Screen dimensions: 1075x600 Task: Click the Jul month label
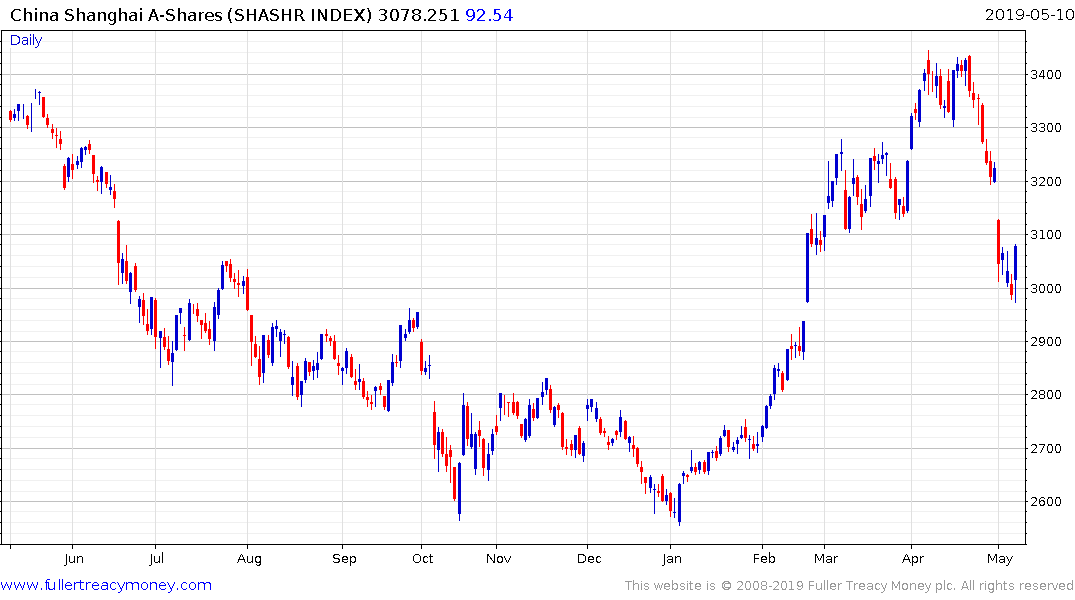pos(156,559)
